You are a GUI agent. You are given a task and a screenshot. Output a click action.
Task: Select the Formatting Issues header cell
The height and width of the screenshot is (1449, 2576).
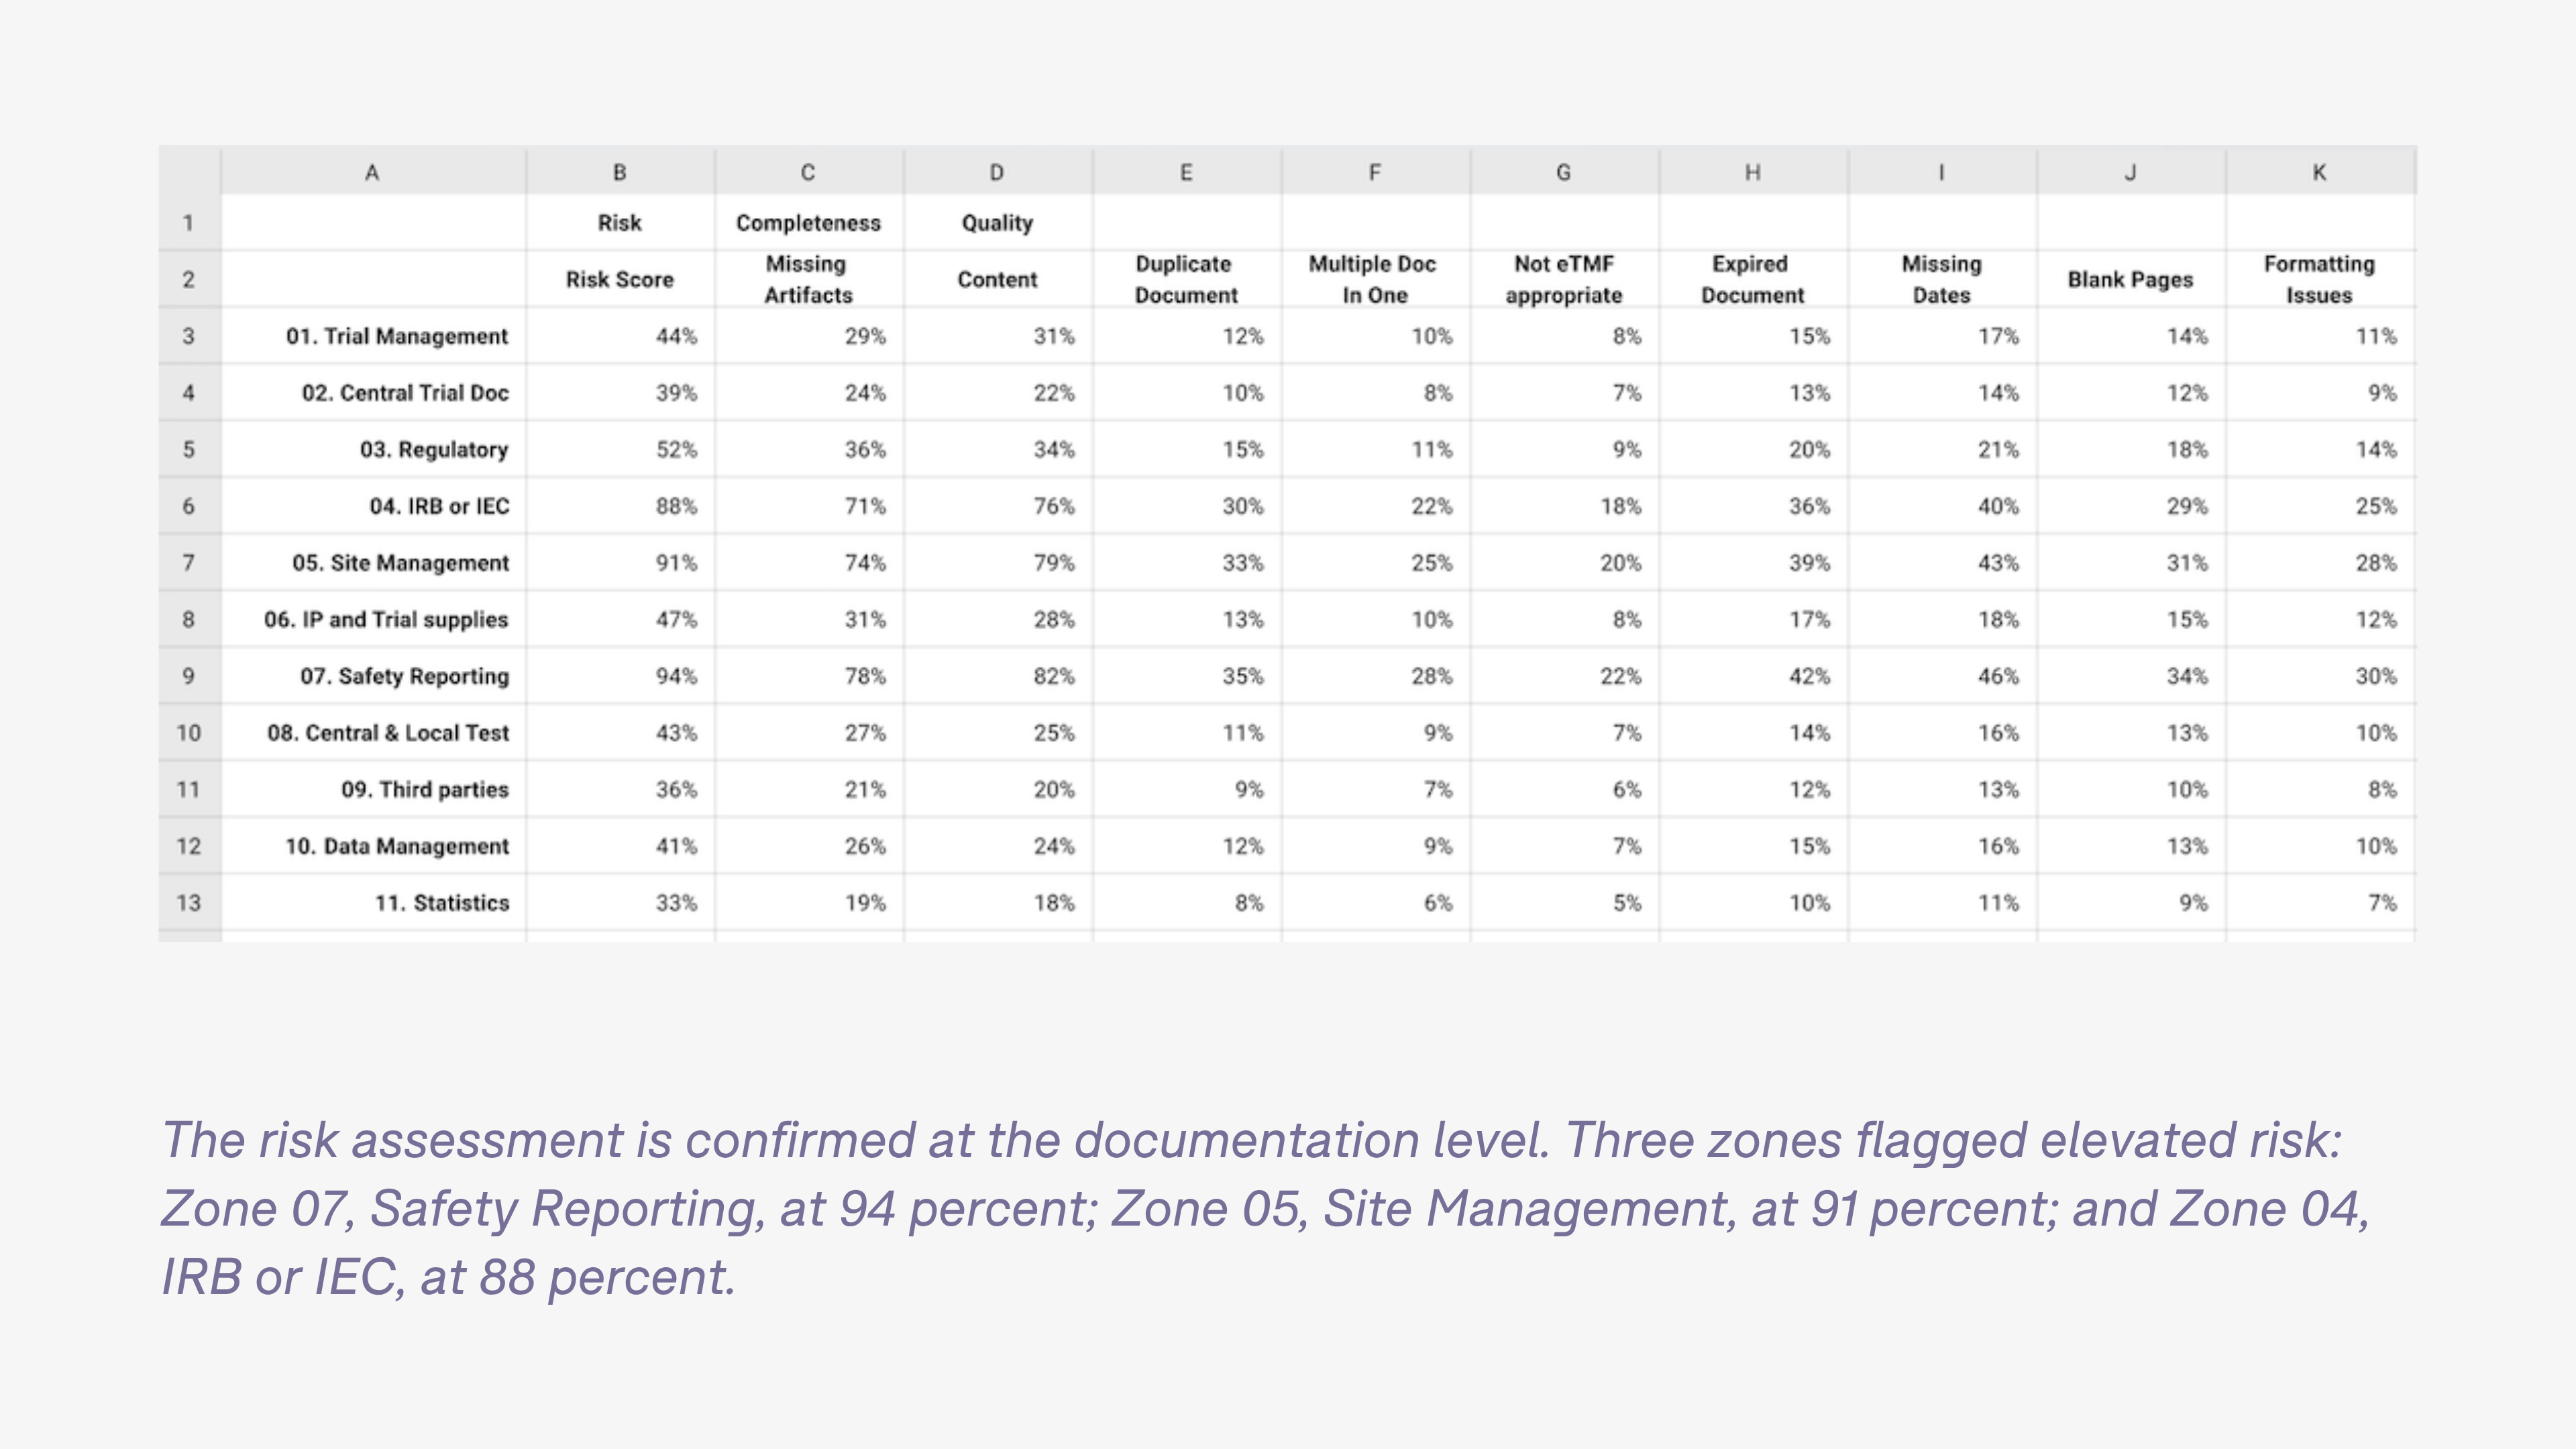[x=2320, y=280]
